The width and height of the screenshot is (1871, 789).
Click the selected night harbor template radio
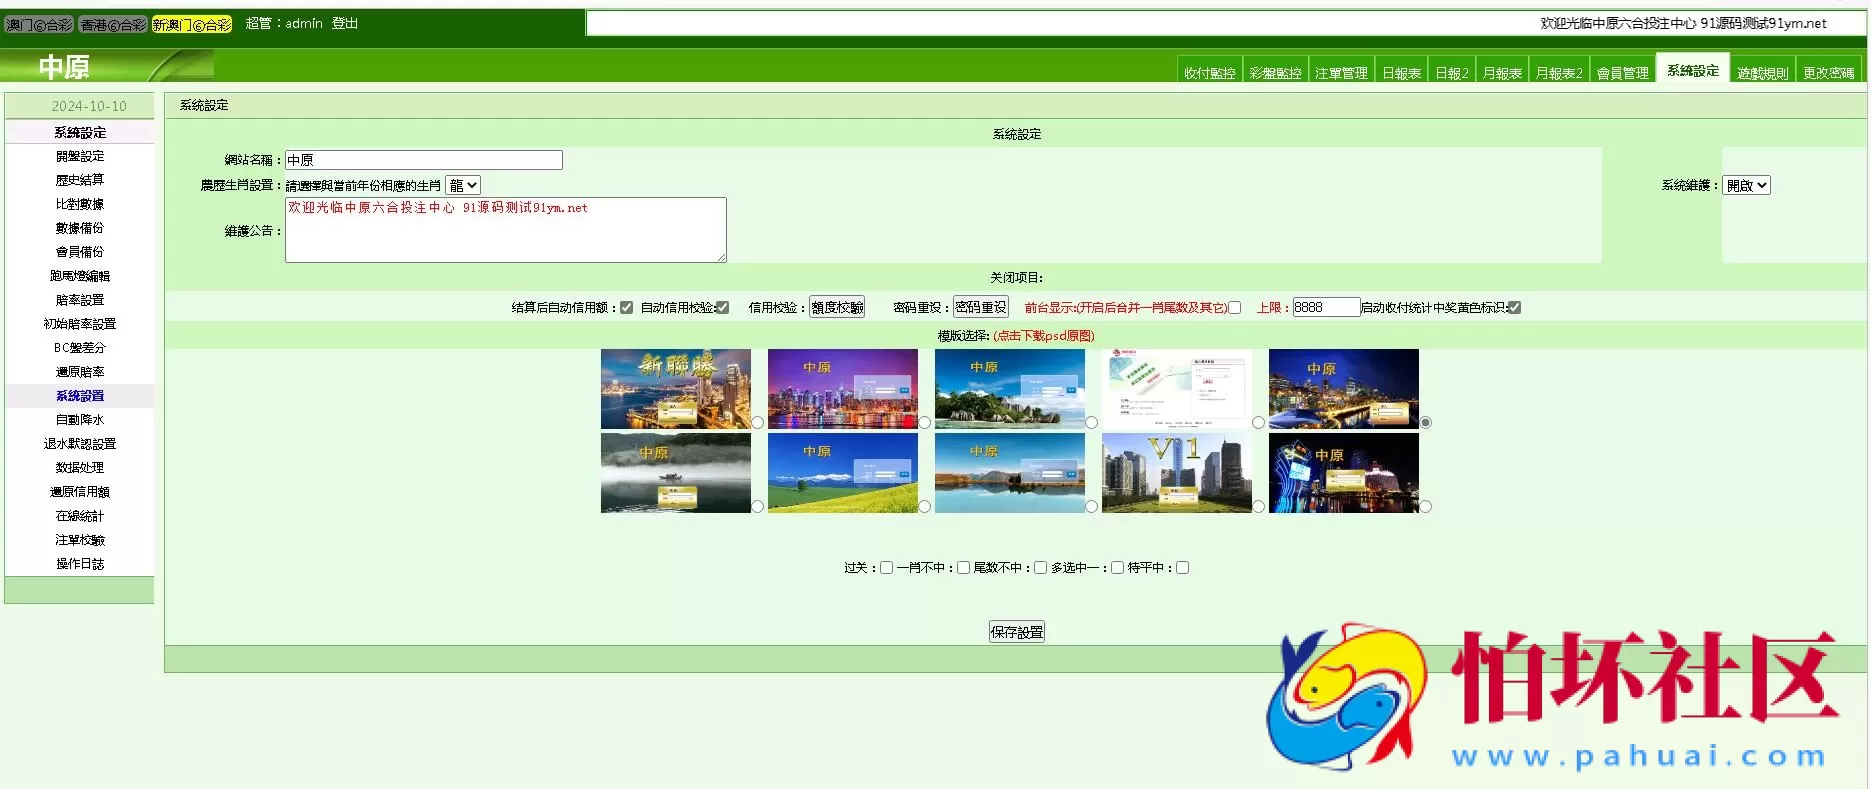pos(1425,423)
